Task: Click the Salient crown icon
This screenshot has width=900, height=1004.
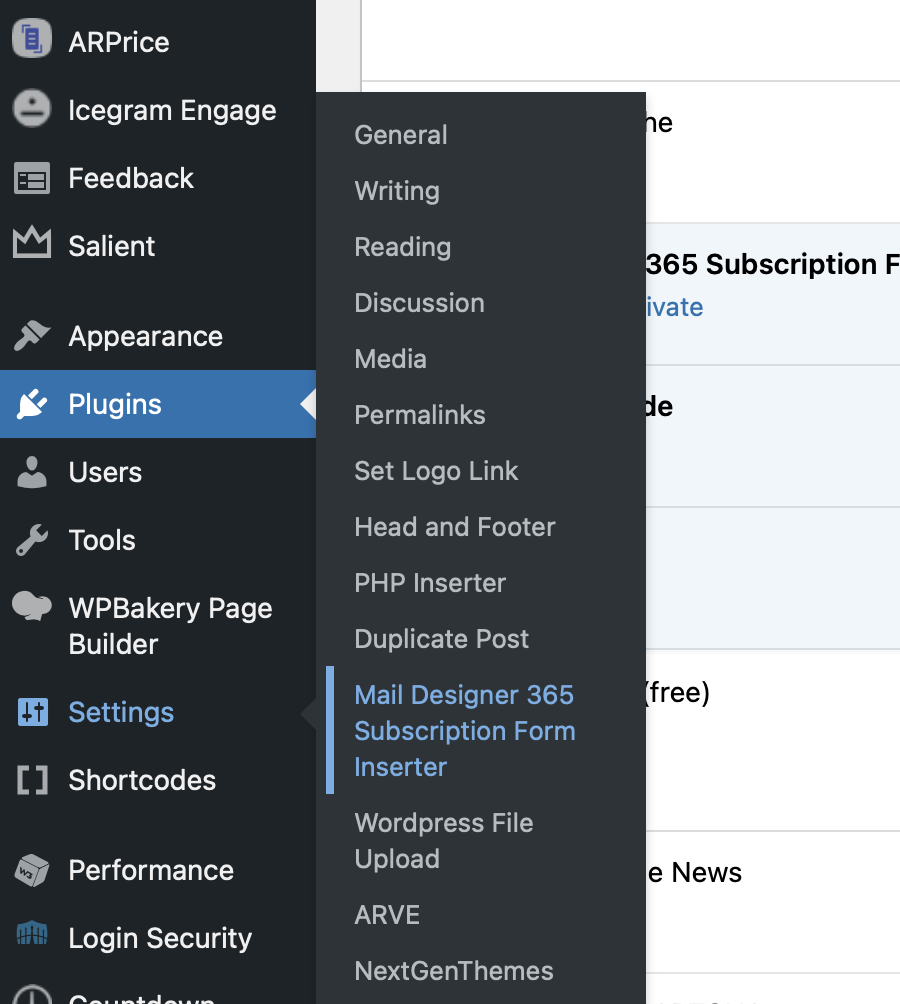Action: click(x=31, y=242)
